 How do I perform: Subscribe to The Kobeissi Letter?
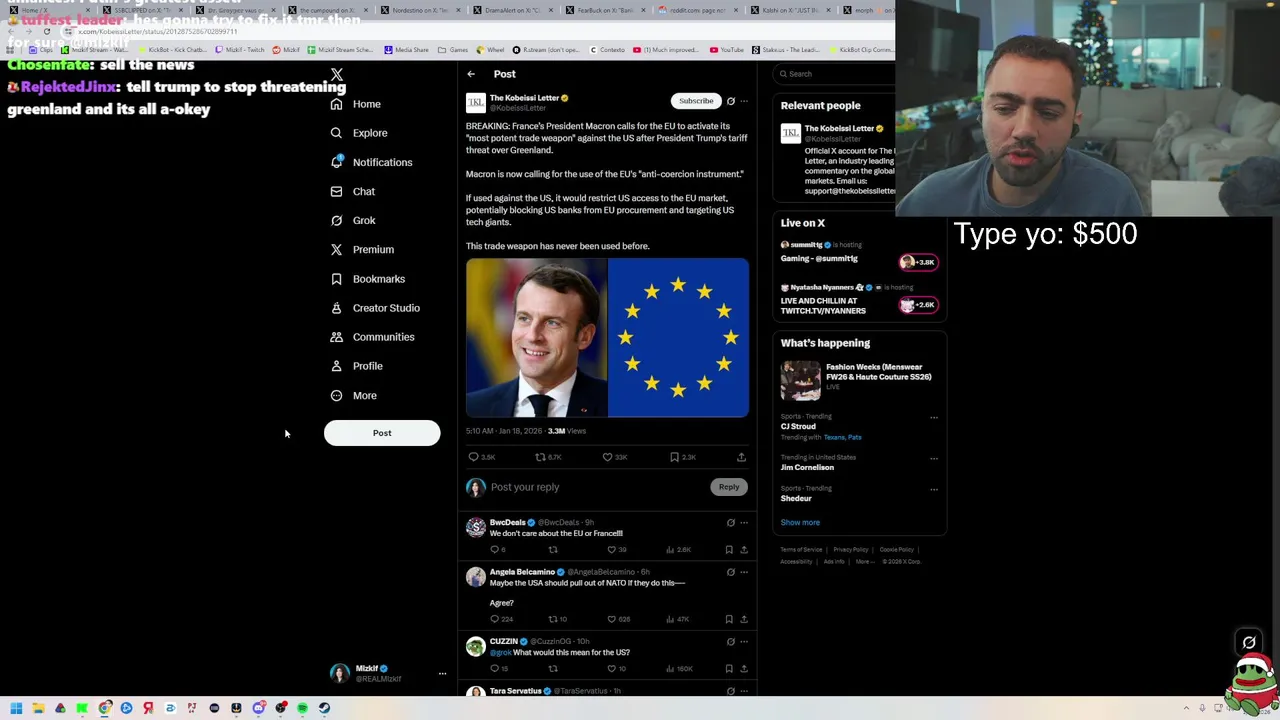point(696,101)
